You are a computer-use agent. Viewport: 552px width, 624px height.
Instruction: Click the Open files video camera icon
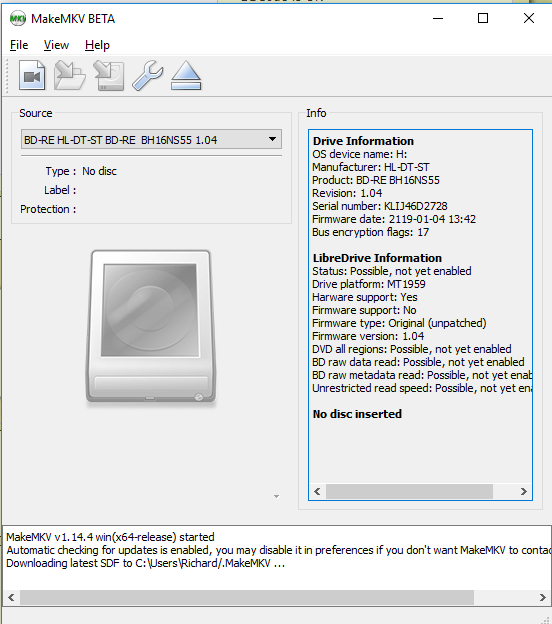(x=32, y=75)
